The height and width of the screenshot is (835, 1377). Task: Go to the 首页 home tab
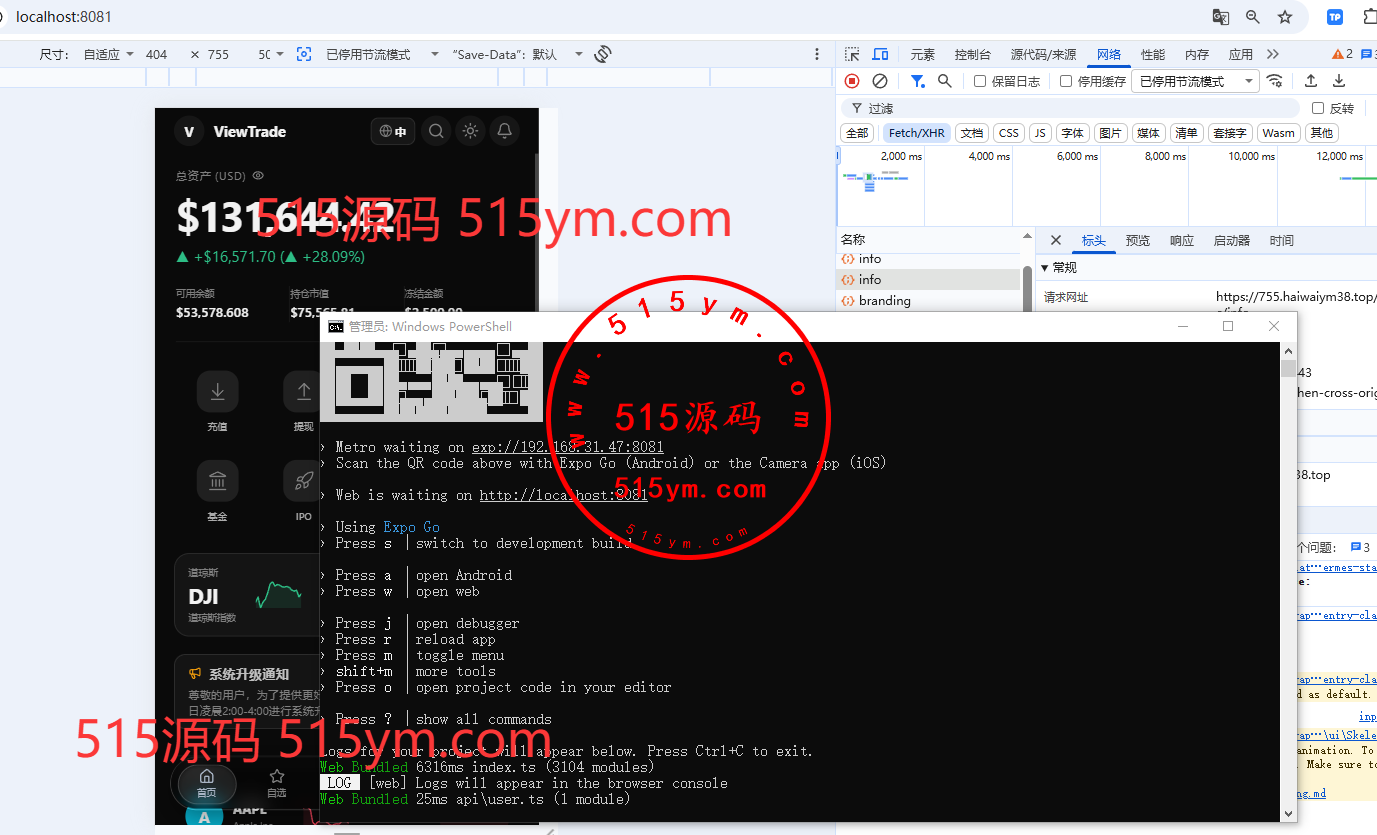pyautogui.click(x=206, y=784)
